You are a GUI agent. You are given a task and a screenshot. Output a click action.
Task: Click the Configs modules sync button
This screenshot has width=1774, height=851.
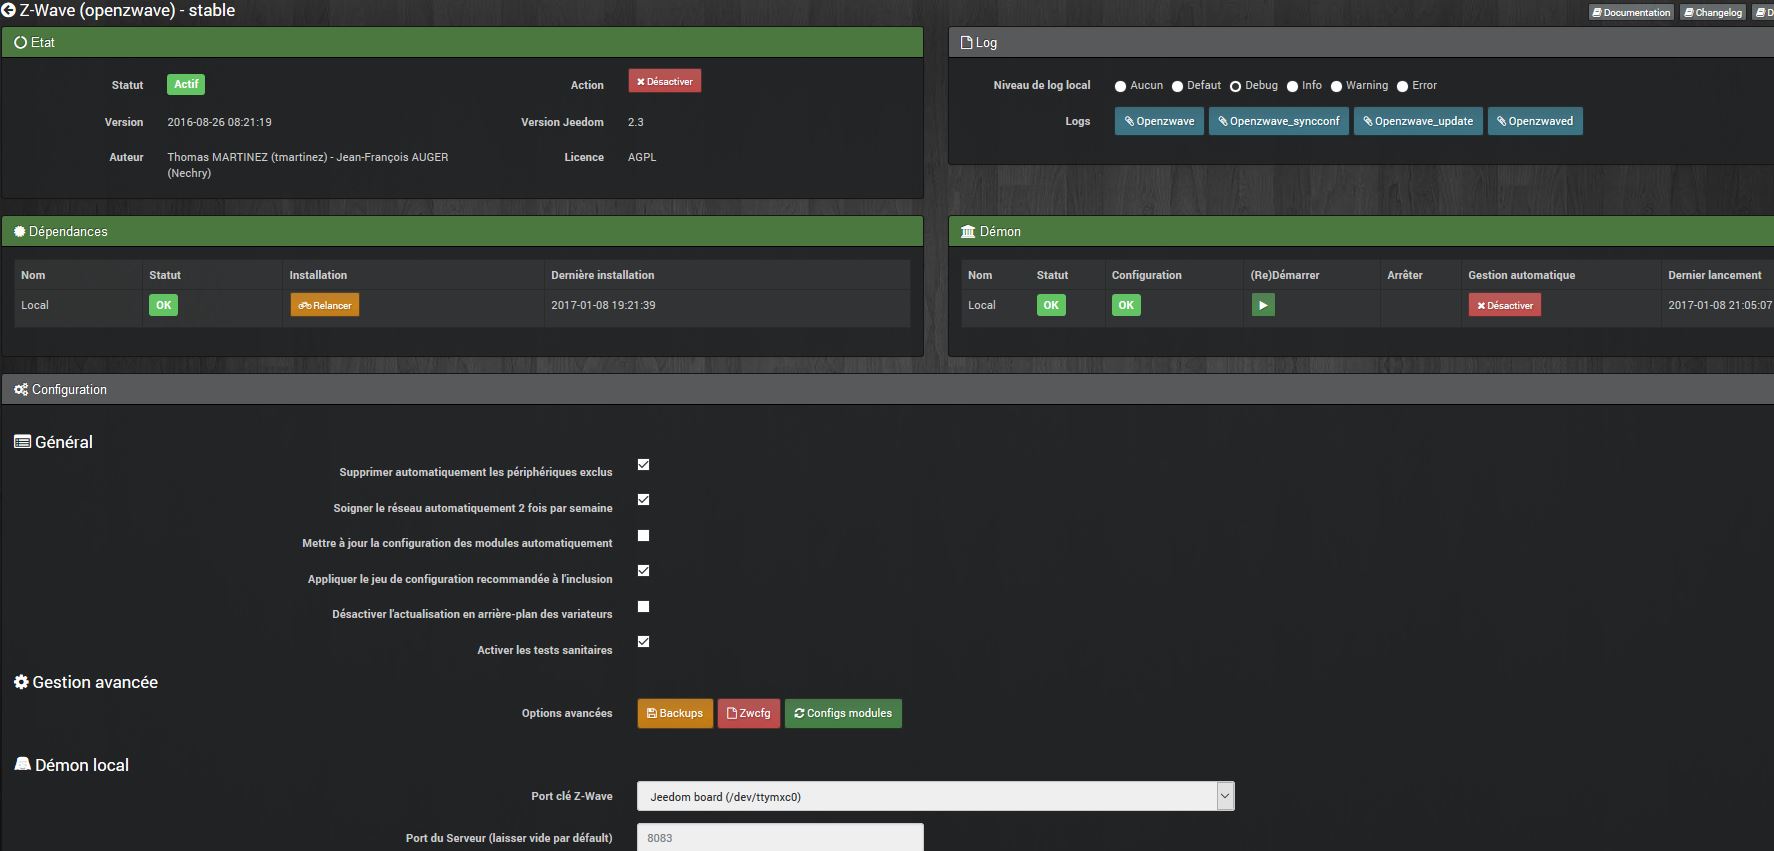pos(843,713)
